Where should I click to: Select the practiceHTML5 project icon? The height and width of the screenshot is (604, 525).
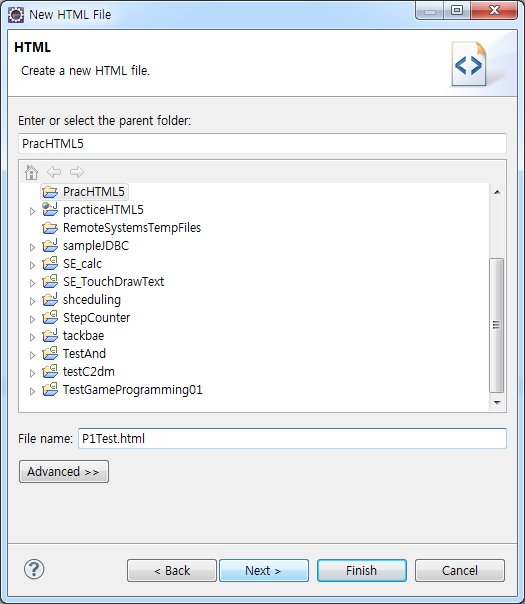coord(50,209)
